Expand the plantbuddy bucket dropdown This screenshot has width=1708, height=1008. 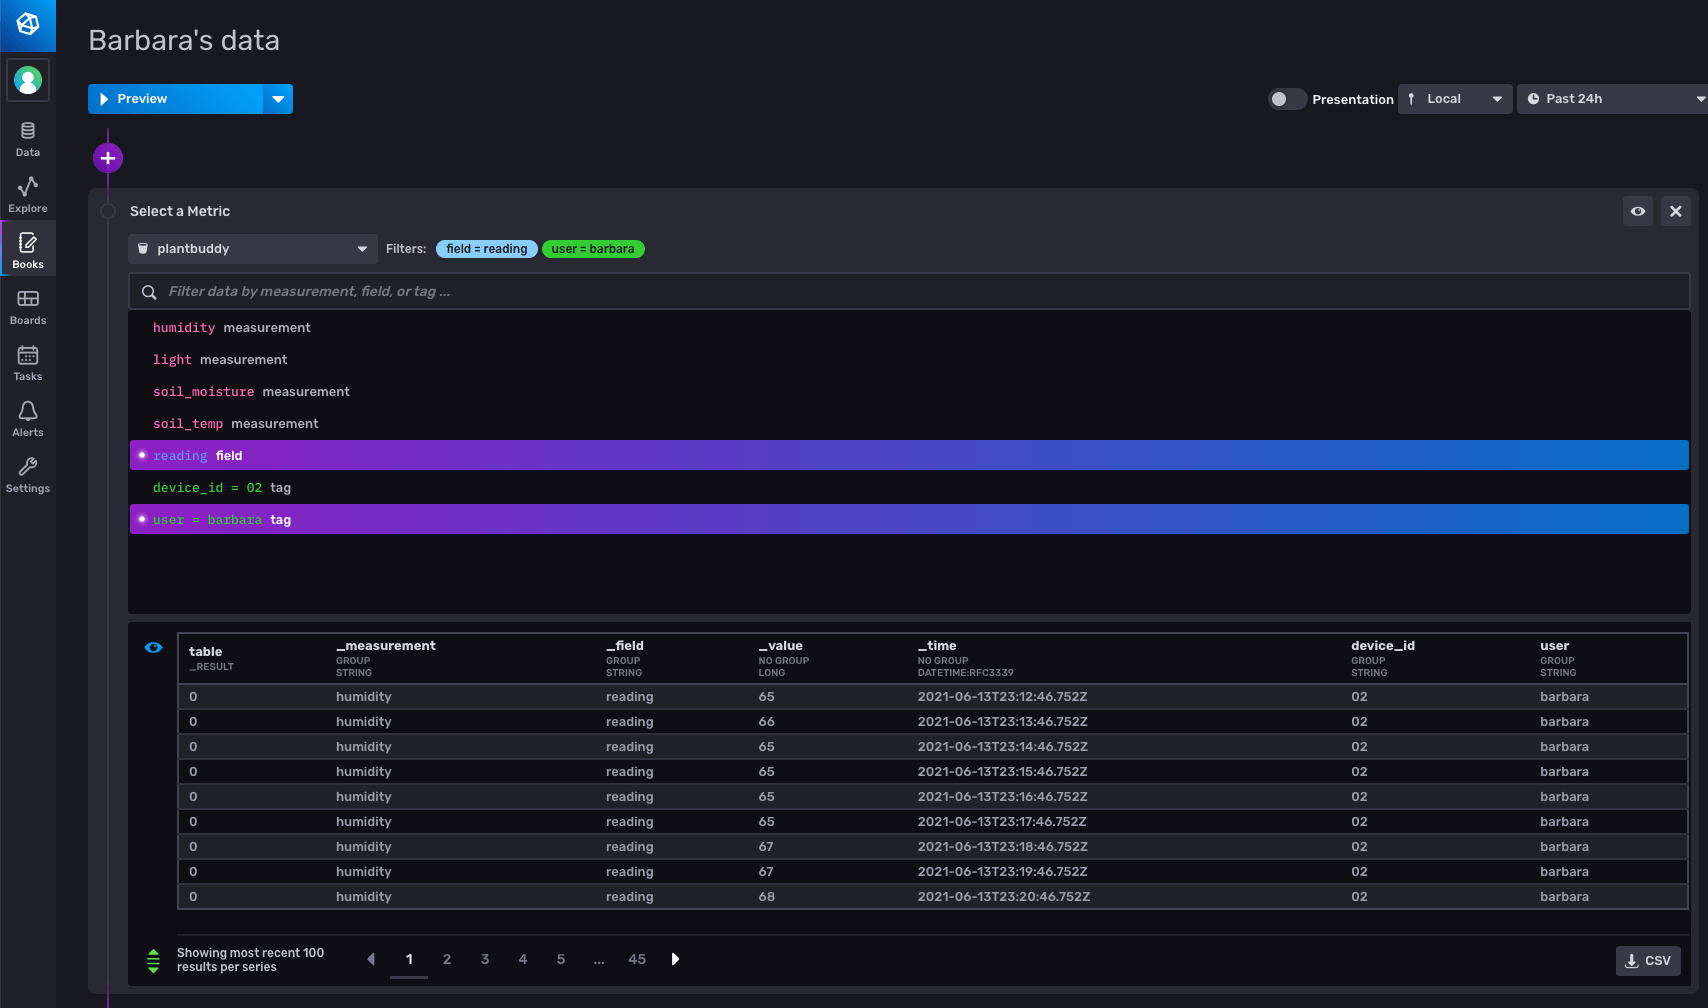pyautogui.click(x=252, y=249)
